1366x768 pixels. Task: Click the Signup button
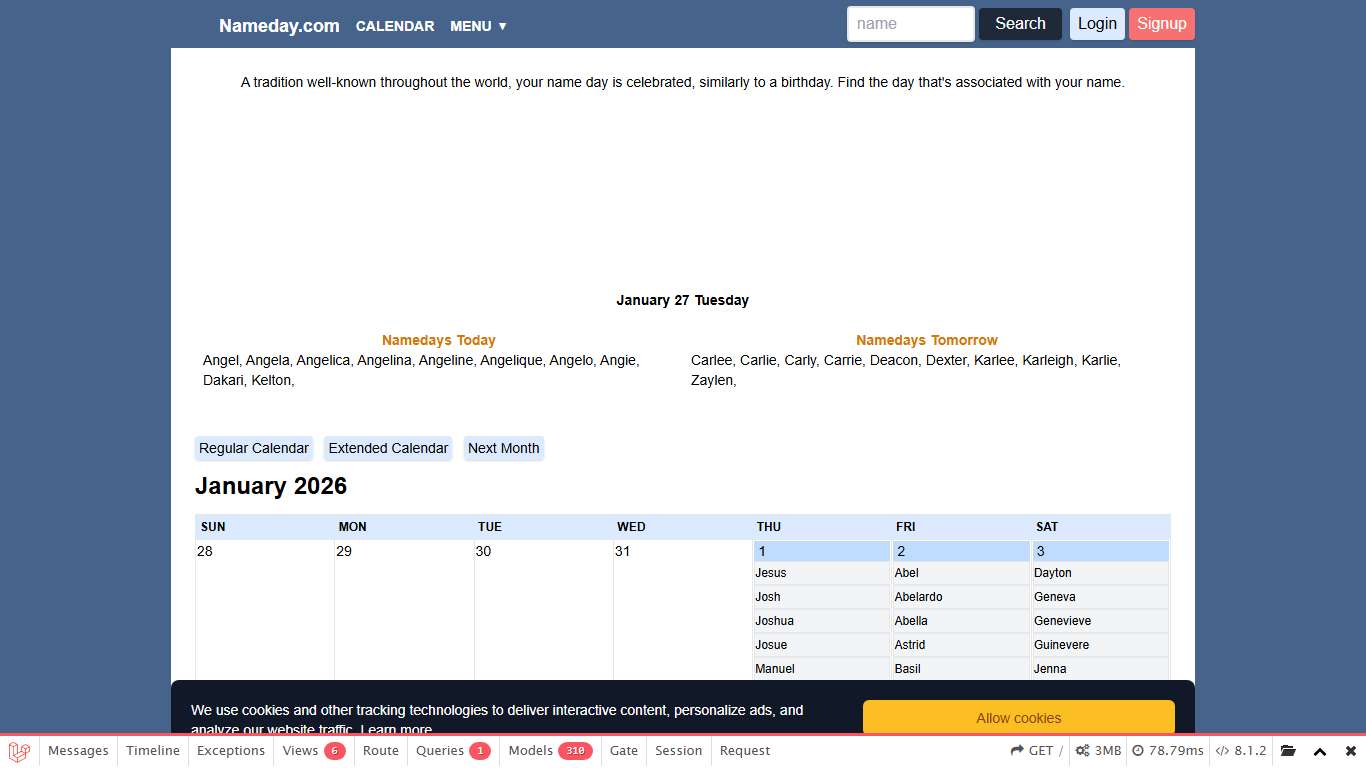pos(1161,24)
